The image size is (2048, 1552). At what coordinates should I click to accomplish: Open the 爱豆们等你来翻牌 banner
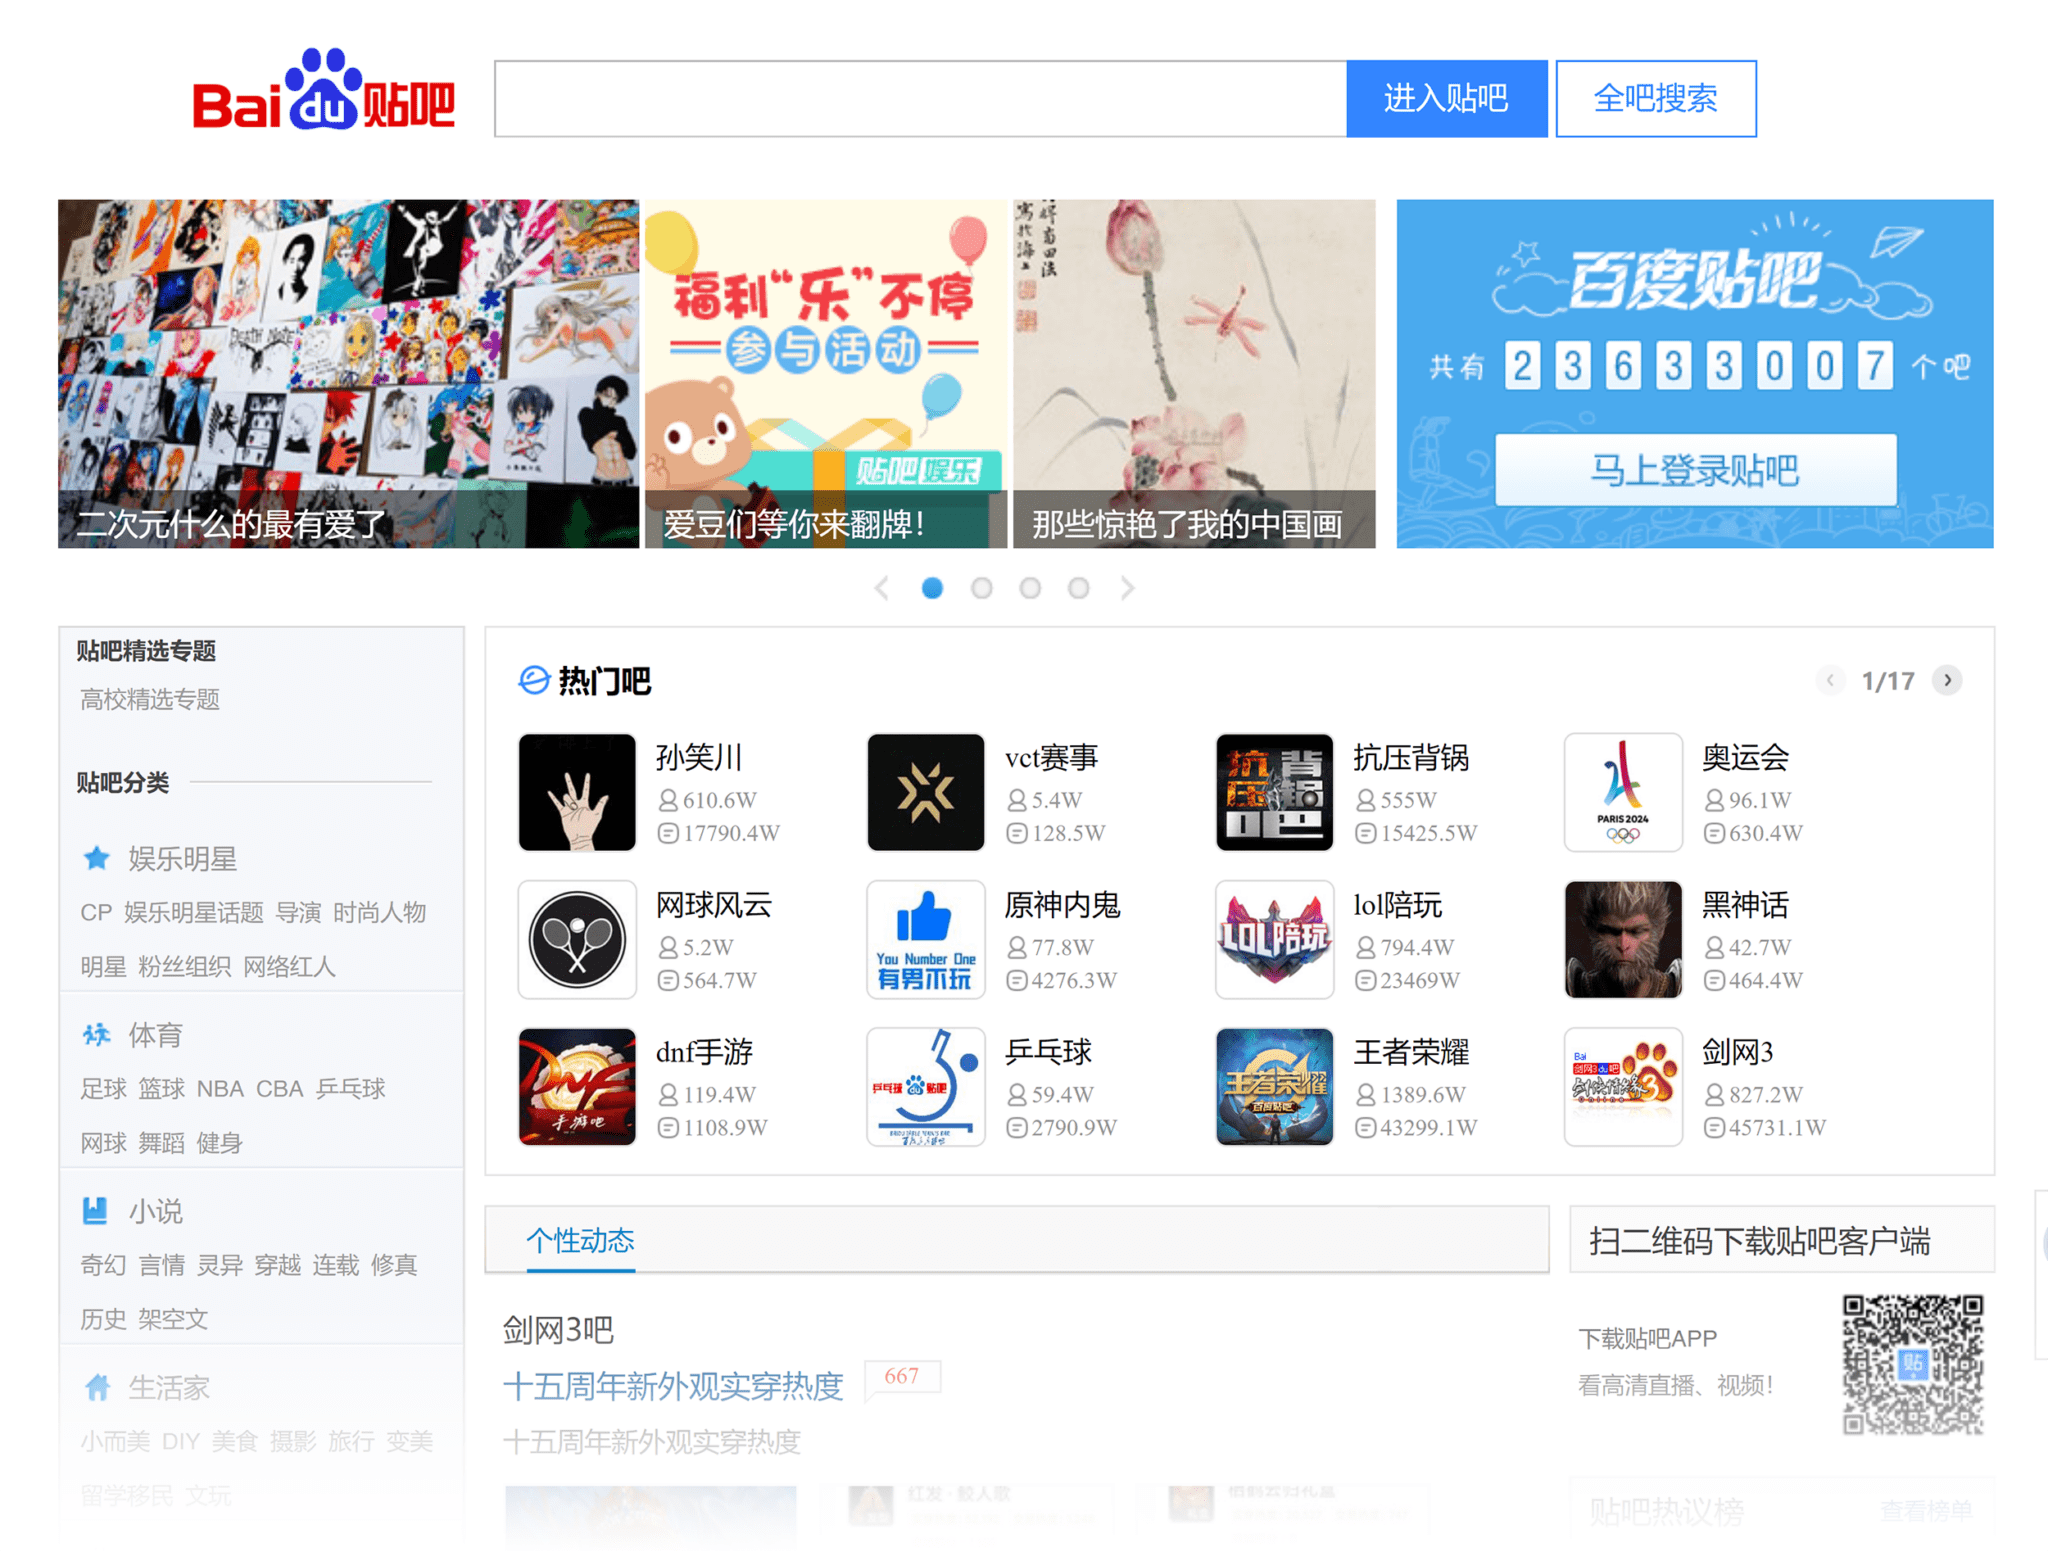coord(826,373)
